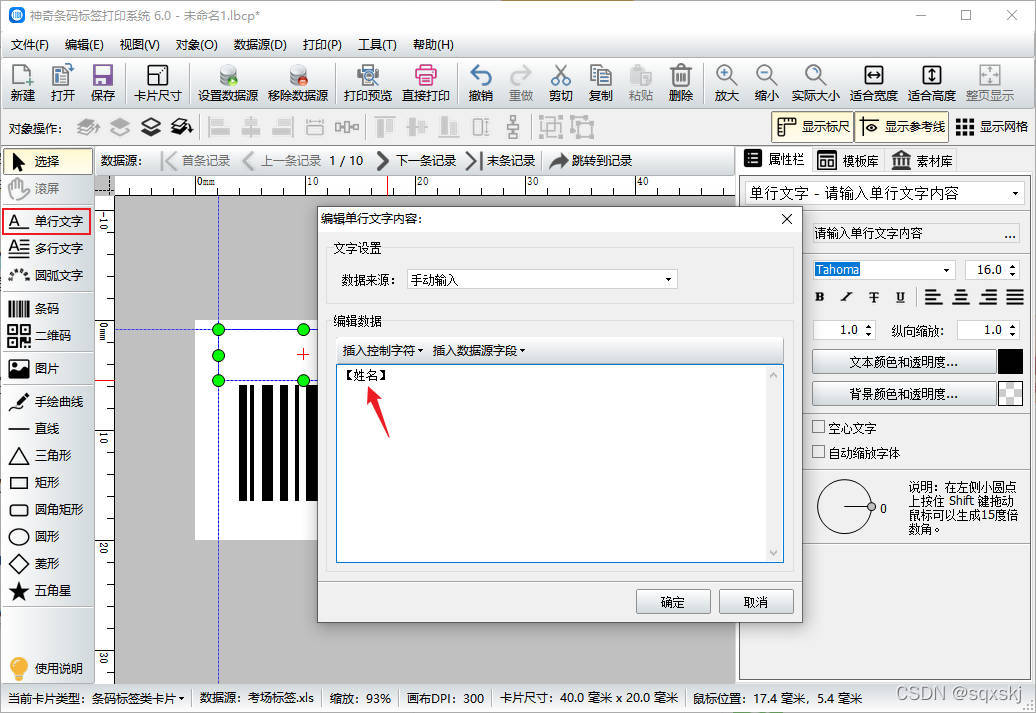Click transparent background color swatch

coord(1010,394)
